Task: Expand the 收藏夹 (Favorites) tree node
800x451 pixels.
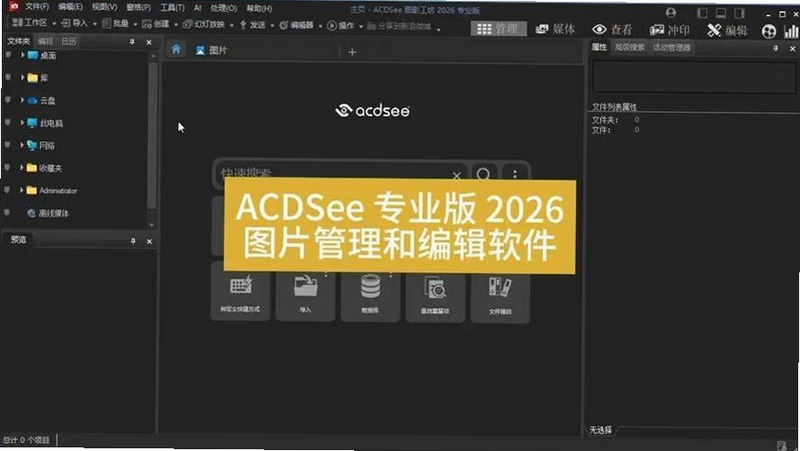Action: coord(22,167)
